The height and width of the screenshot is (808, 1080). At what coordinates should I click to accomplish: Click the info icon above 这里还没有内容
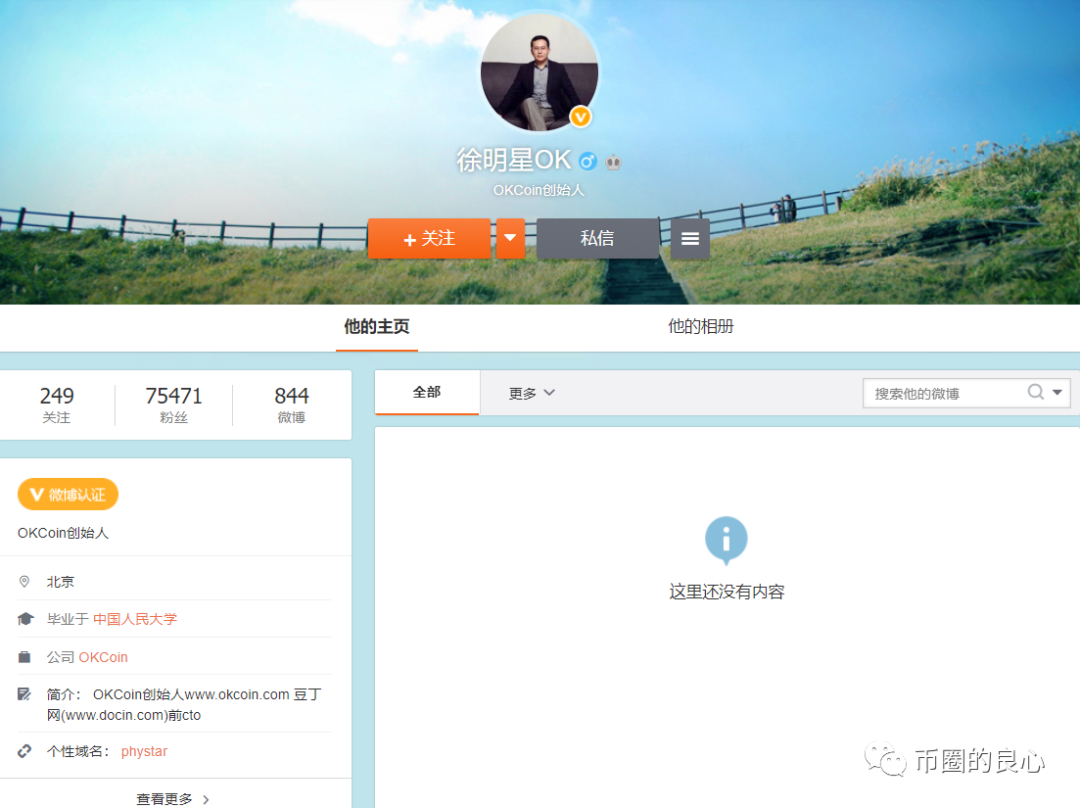[727, 540]
